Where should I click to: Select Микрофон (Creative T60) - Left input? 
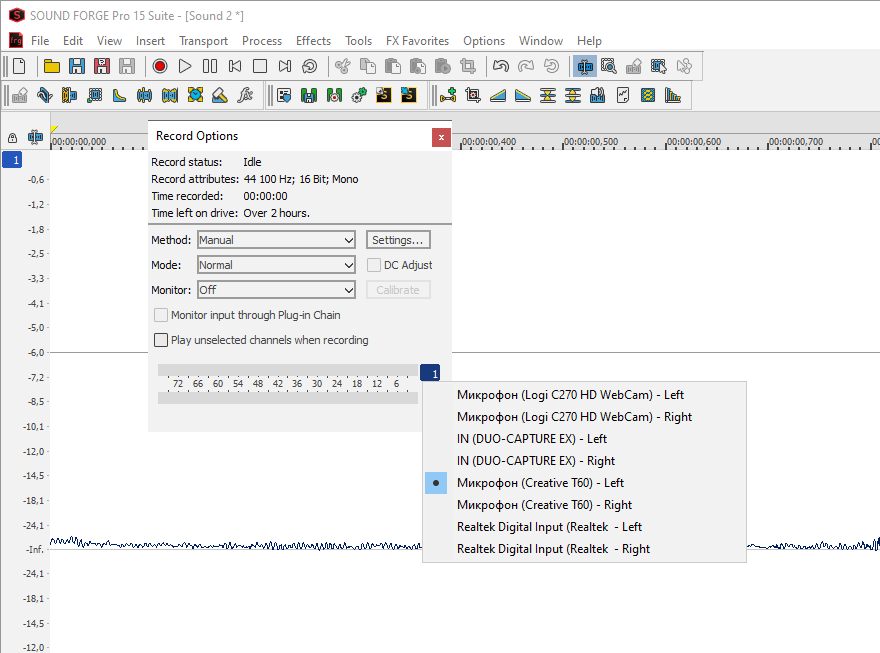tap(584, 483)
